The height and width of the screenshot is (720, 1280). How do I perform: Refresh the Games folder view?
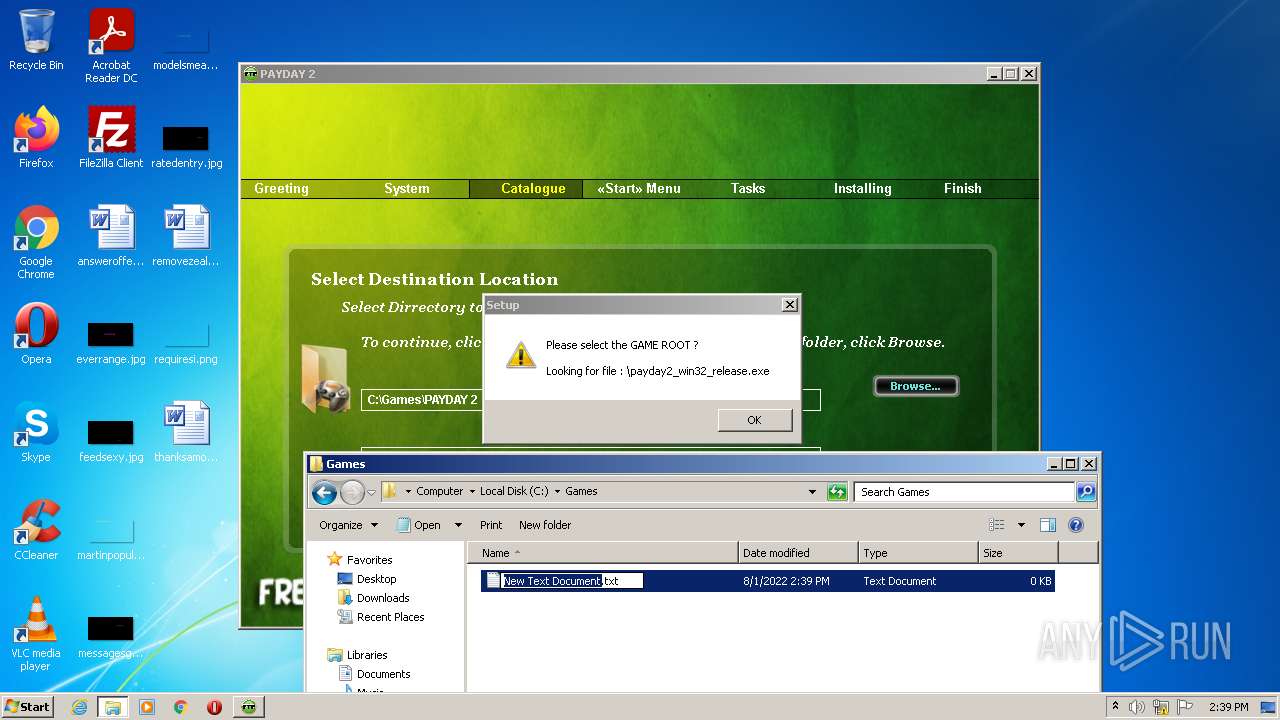click(x=837, y=492)
